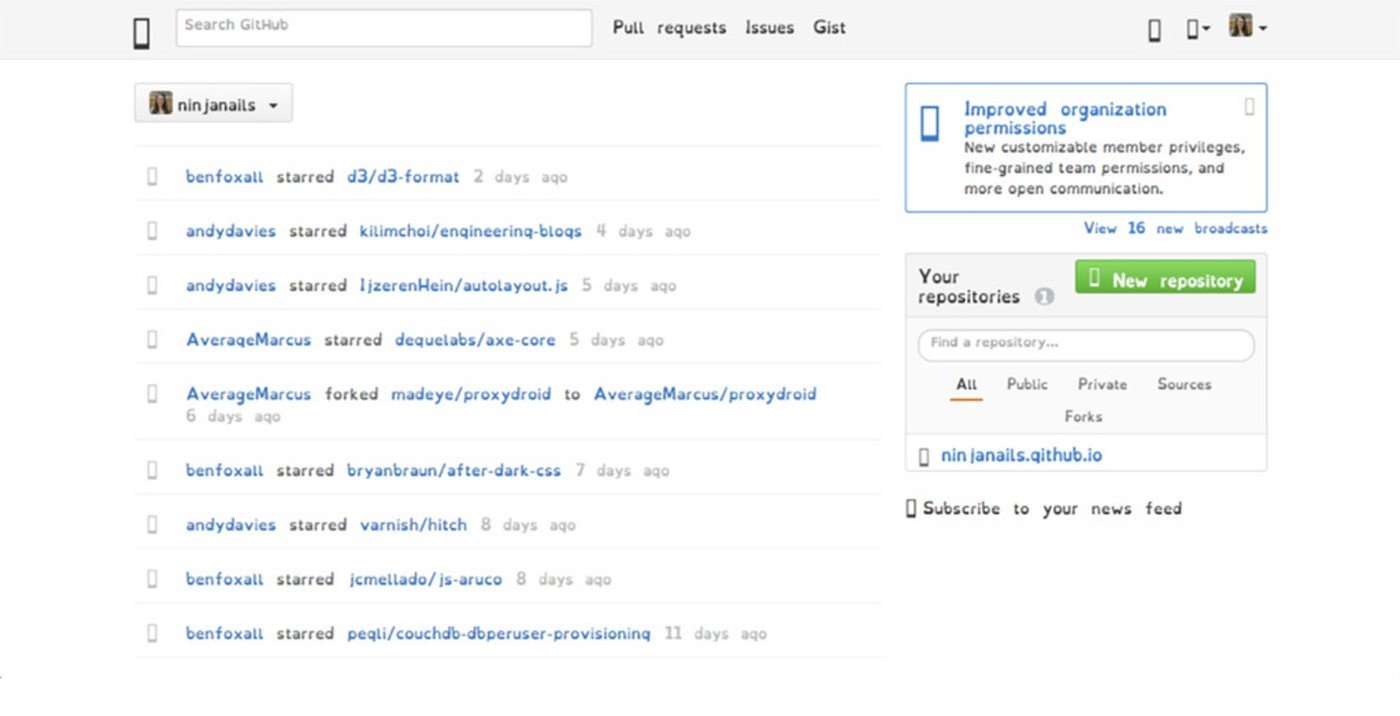Click the repo icon next to ninjanails.github.io
This screenshot has height=716, width=1400.
pyautogui.click(x=924, y=457)
